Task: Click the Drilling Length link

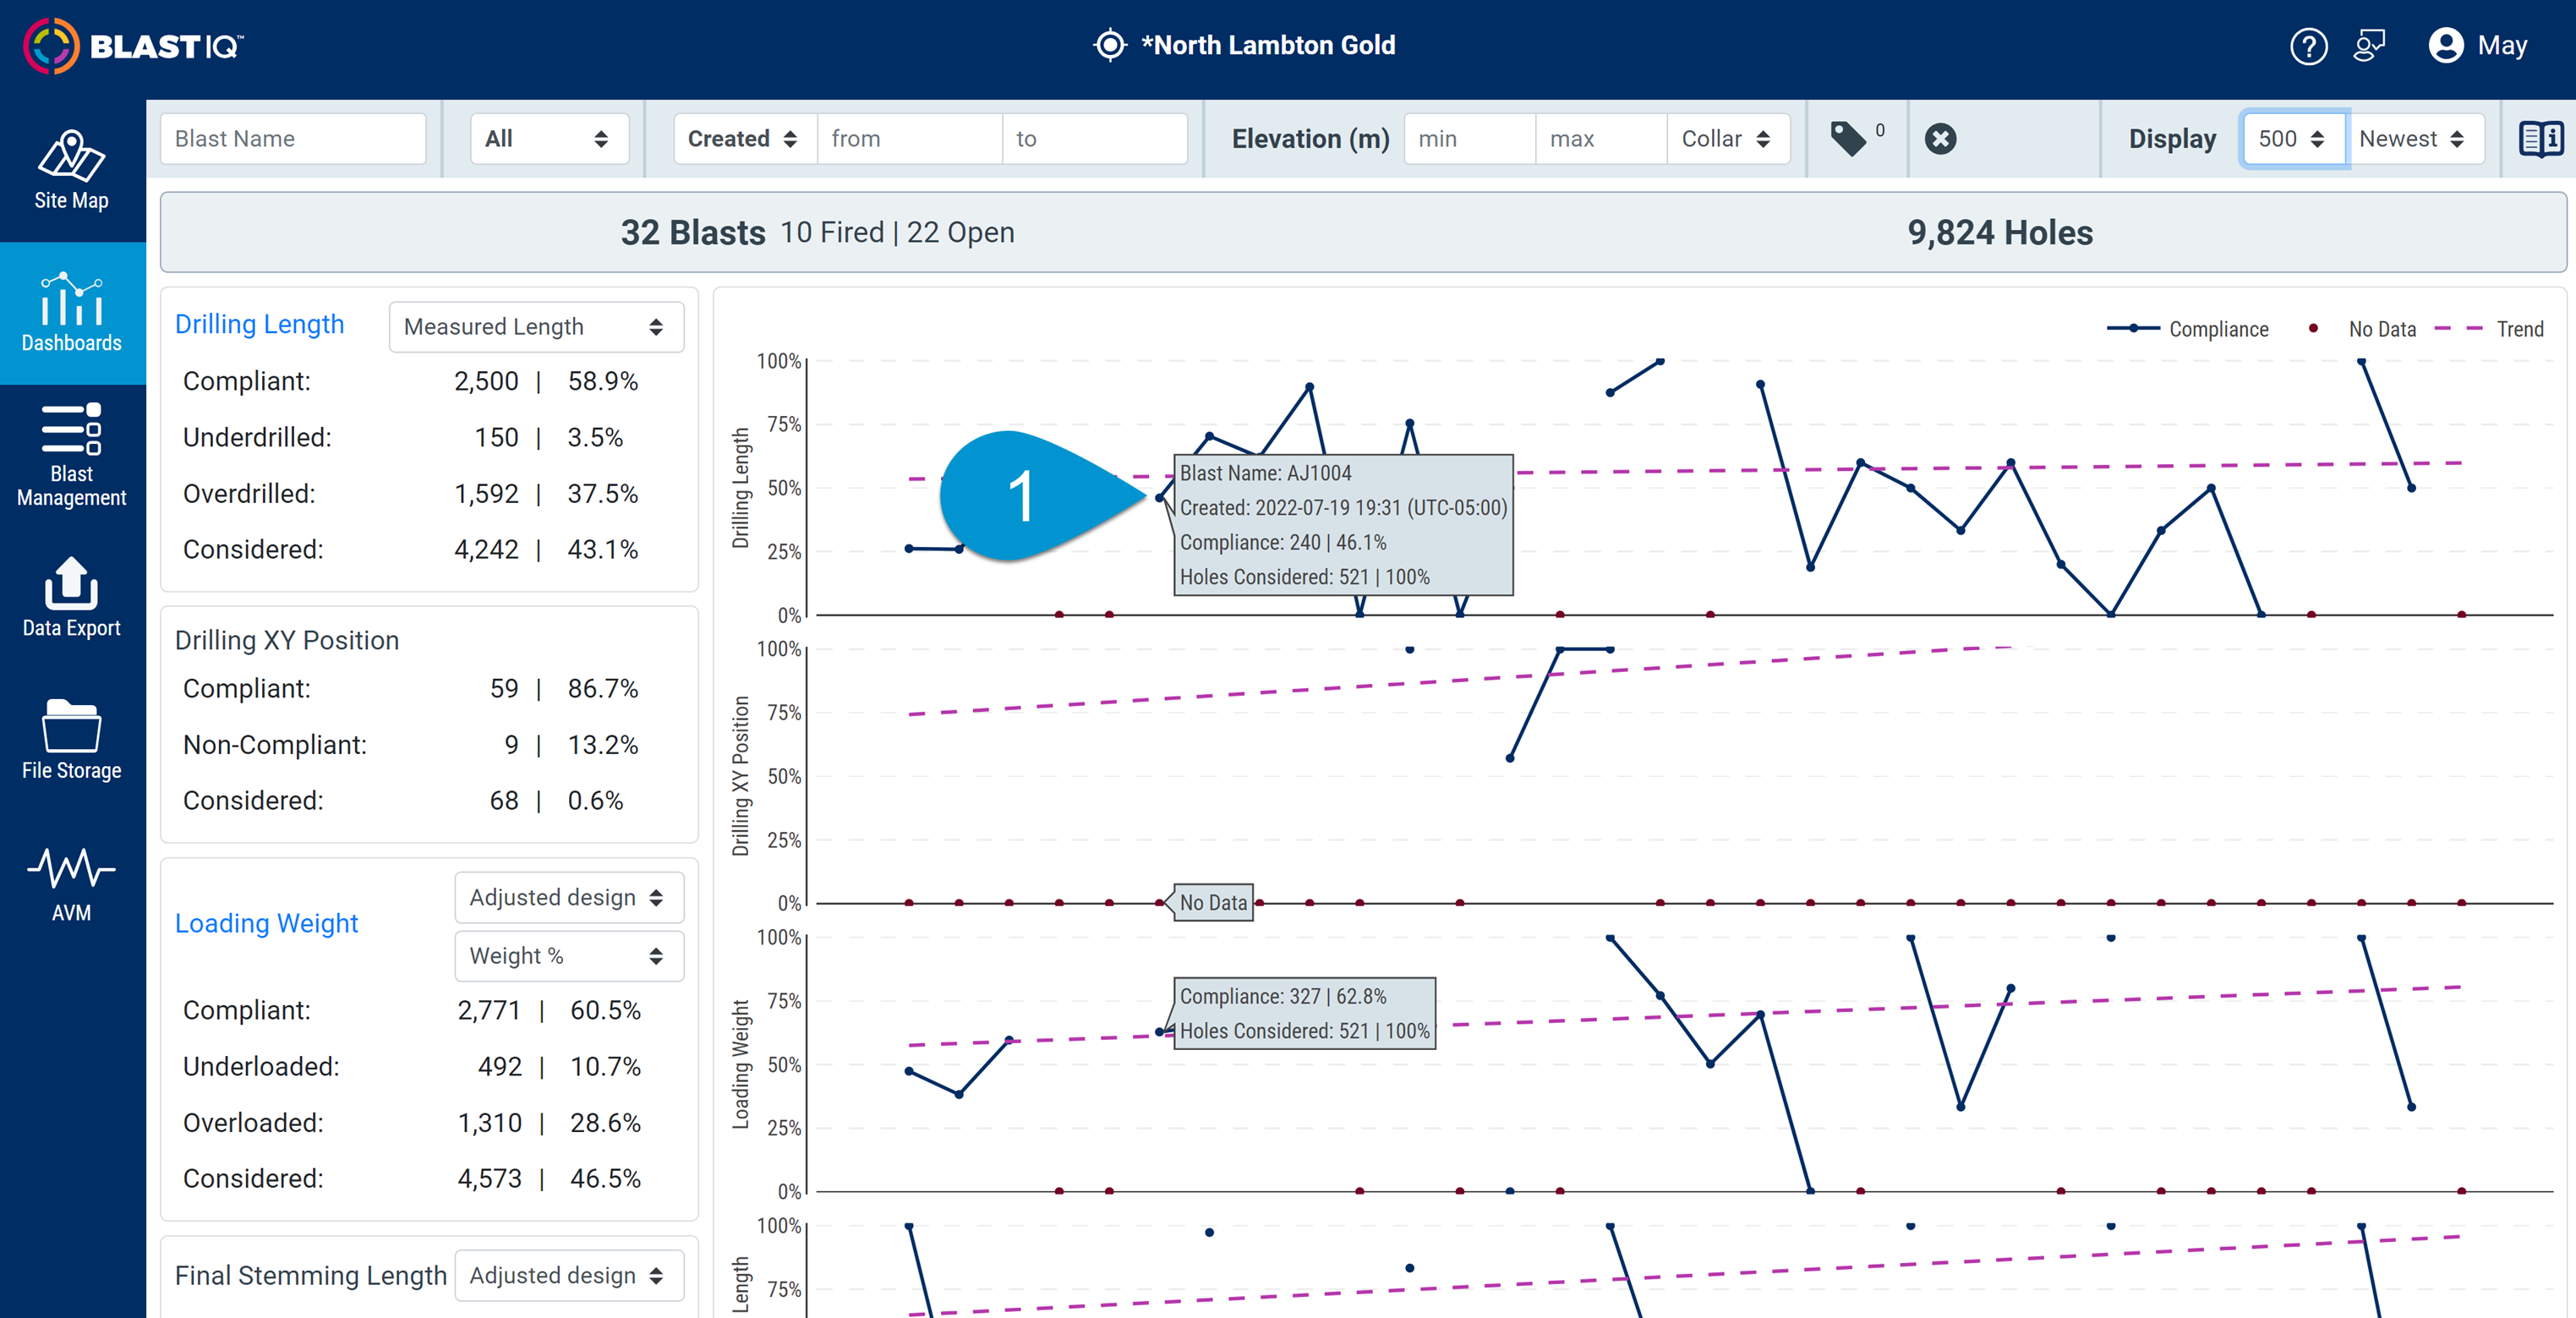Action: click(x=259, y=324)
